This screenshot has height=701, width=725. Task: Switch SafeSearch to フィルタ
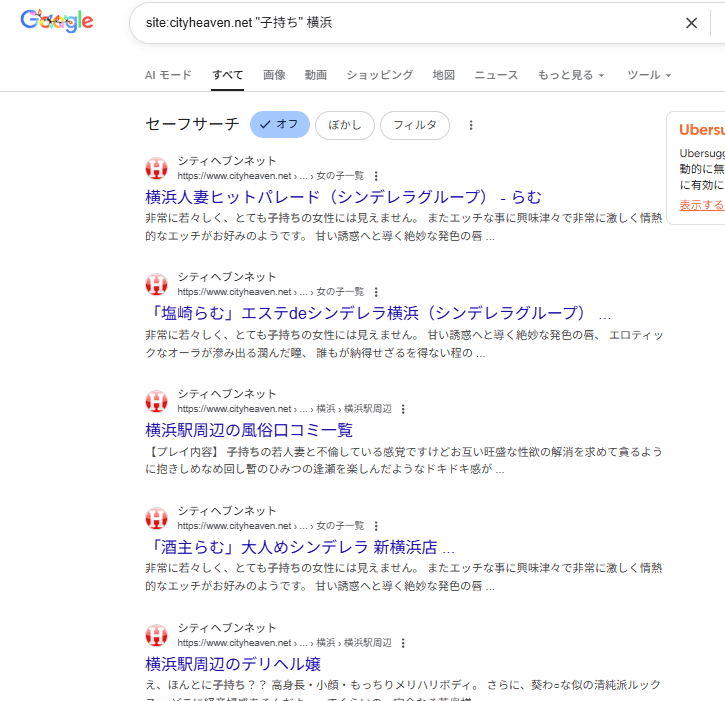click(x=415, y=125)
